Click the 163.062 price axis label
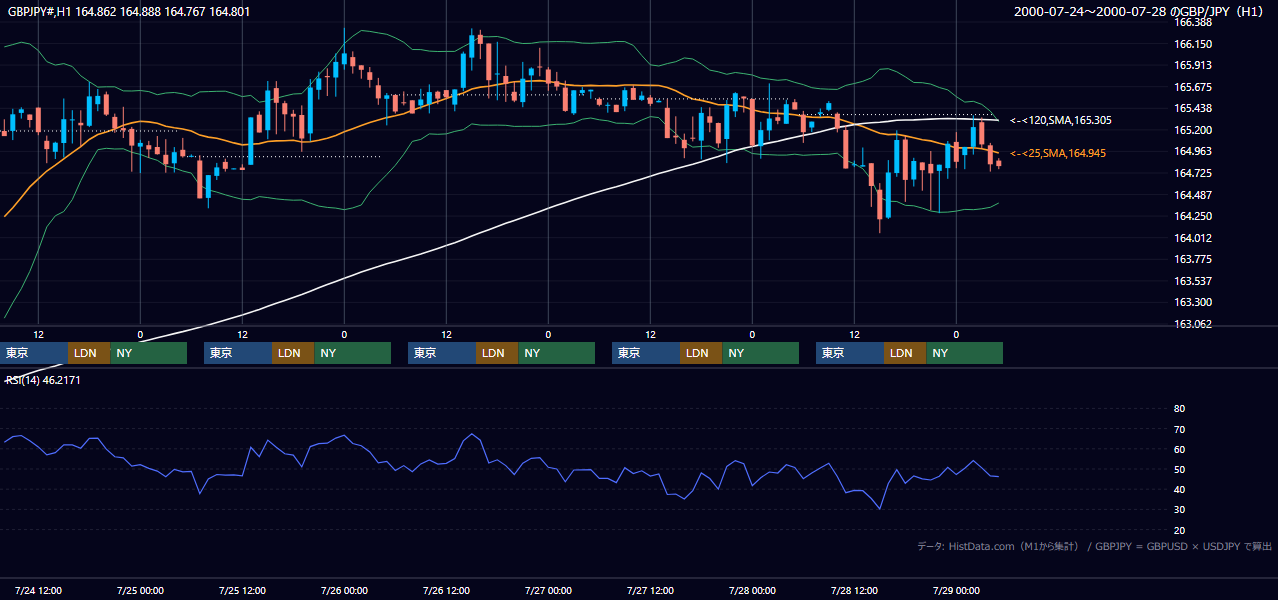Viewport: 1278px width, 600px height. coord(1193,324)
